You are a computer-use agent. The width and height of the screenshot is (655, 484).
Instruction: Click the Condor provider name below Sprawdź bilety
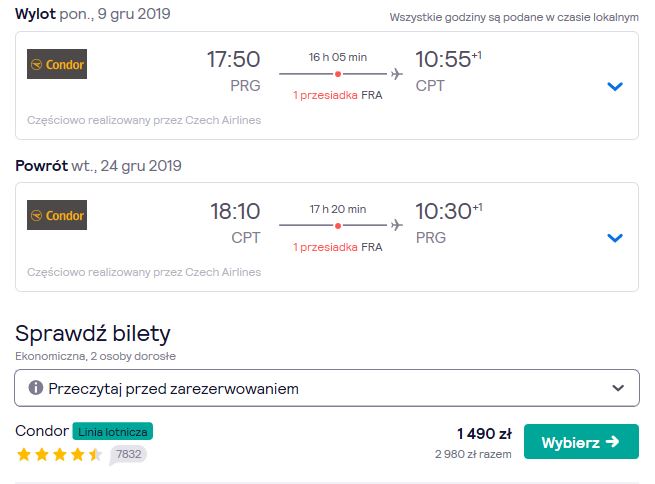[42, 431]
